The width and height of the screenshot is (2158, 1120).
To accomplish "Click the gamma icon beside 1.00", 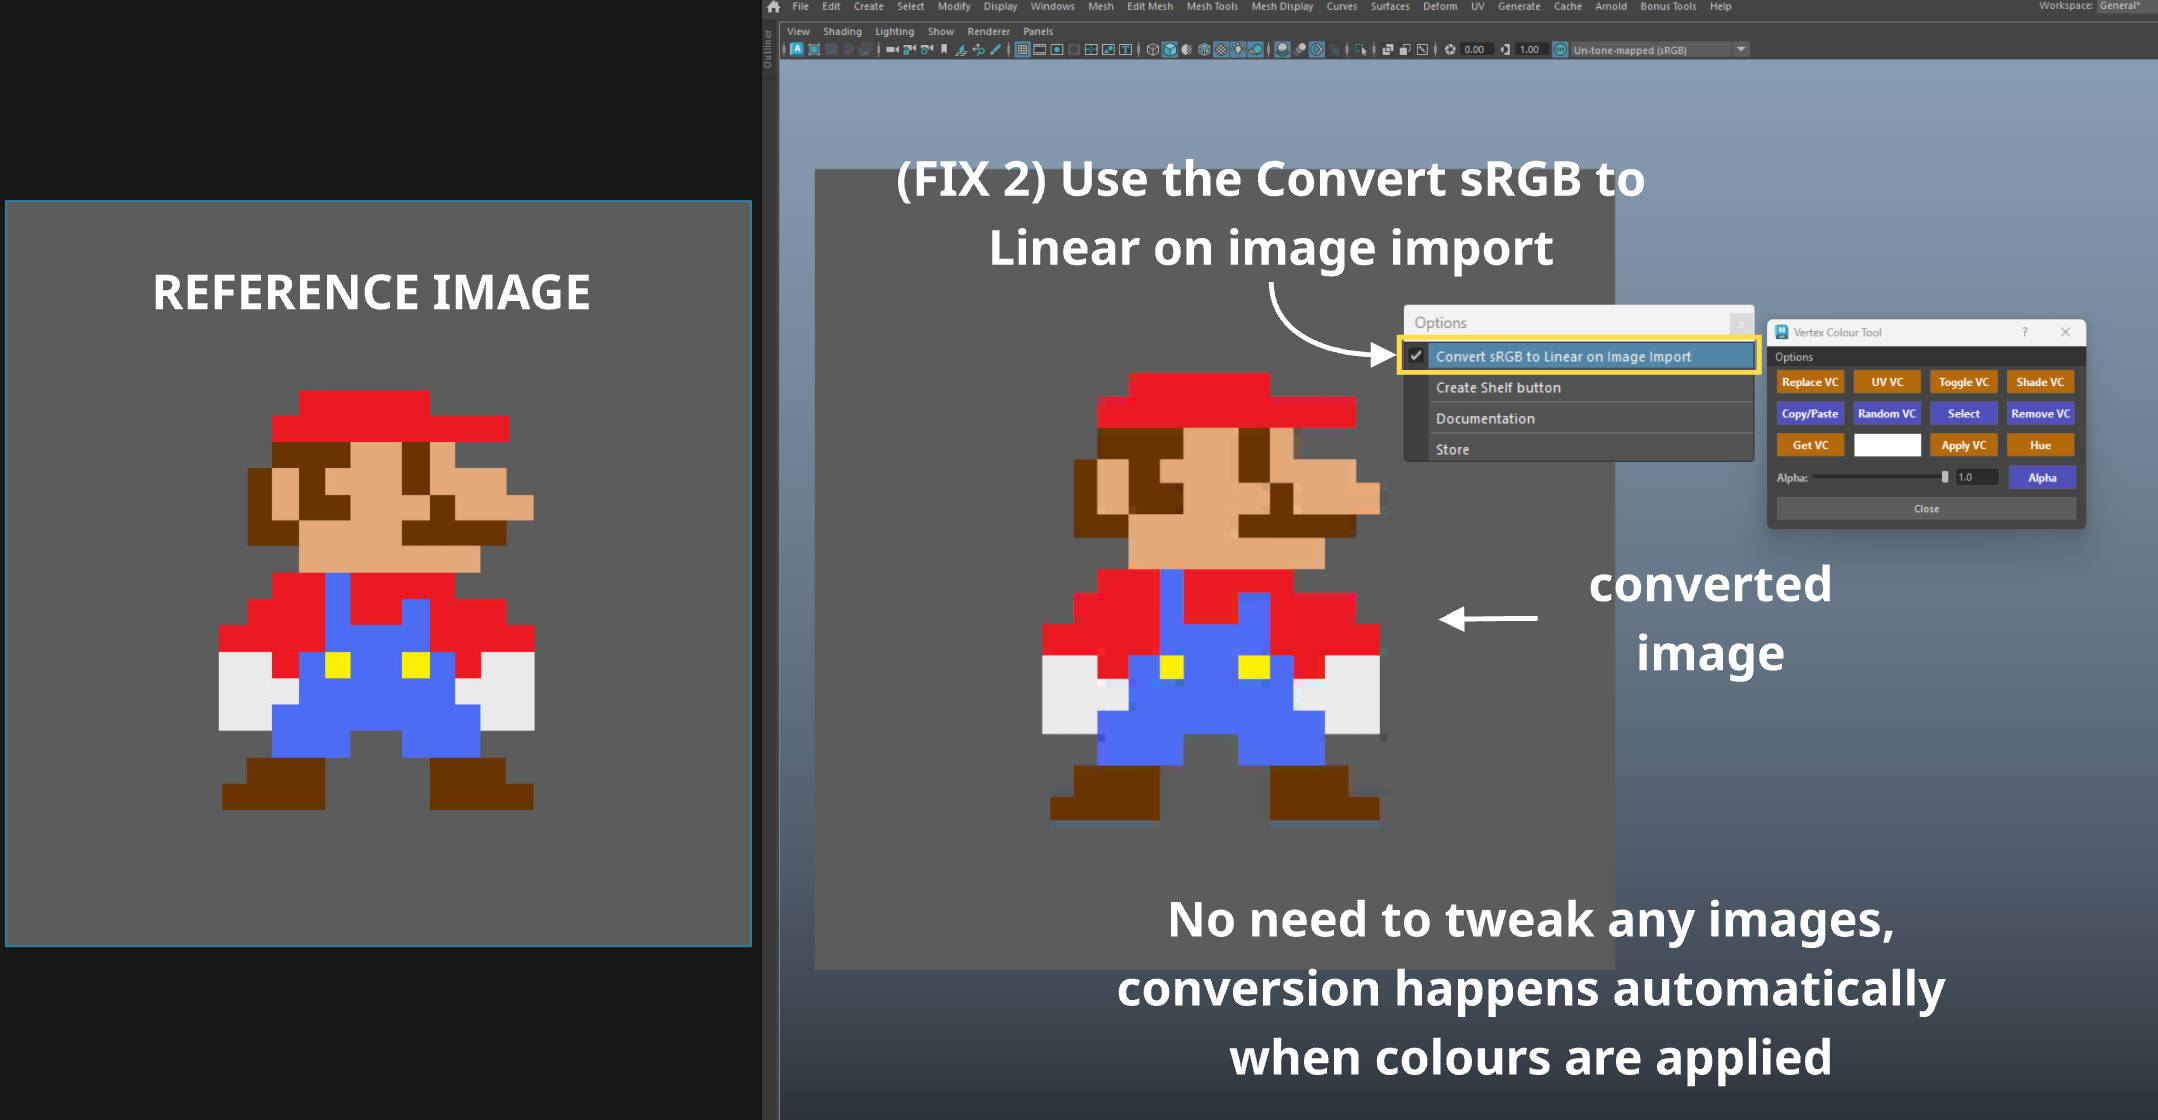I will 1505,50.
